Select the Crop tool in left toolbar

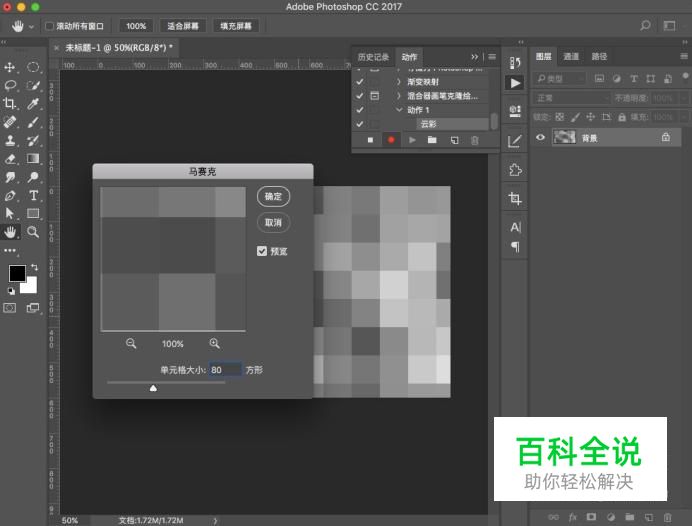[x=10, y=103]
